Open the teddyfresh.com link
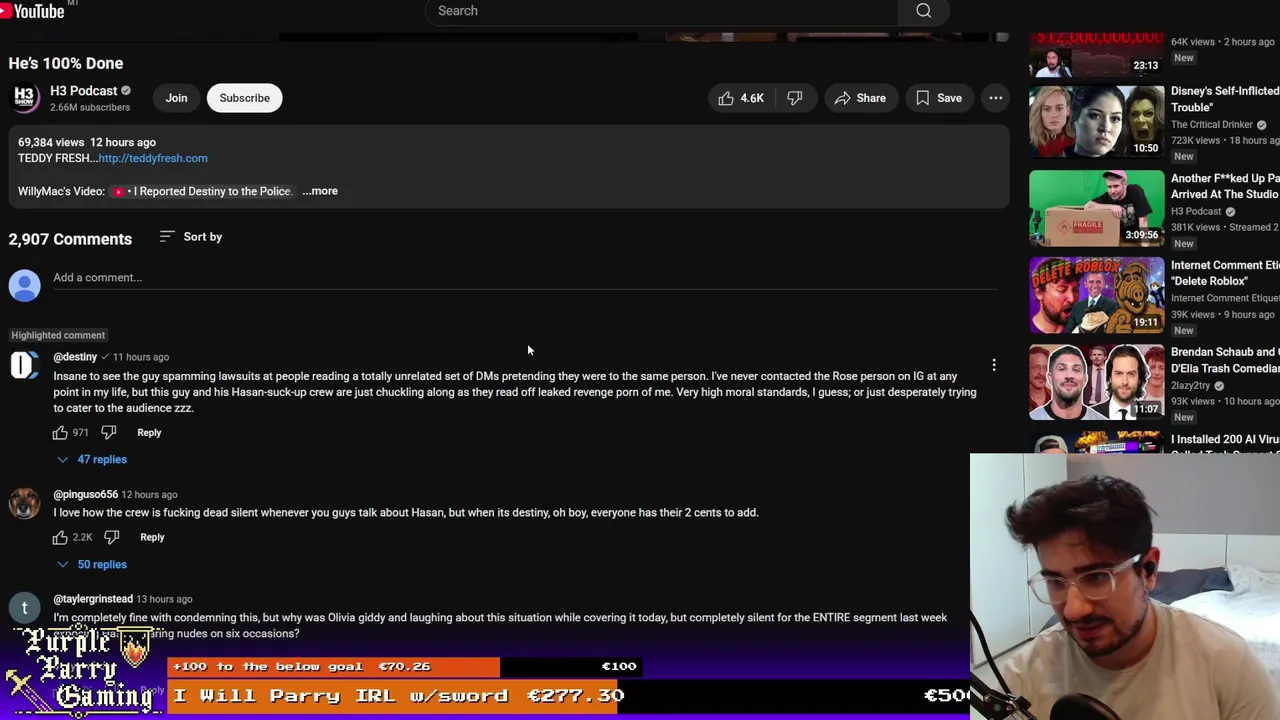This screenshot has width=1280, height=720. (153, 158)
